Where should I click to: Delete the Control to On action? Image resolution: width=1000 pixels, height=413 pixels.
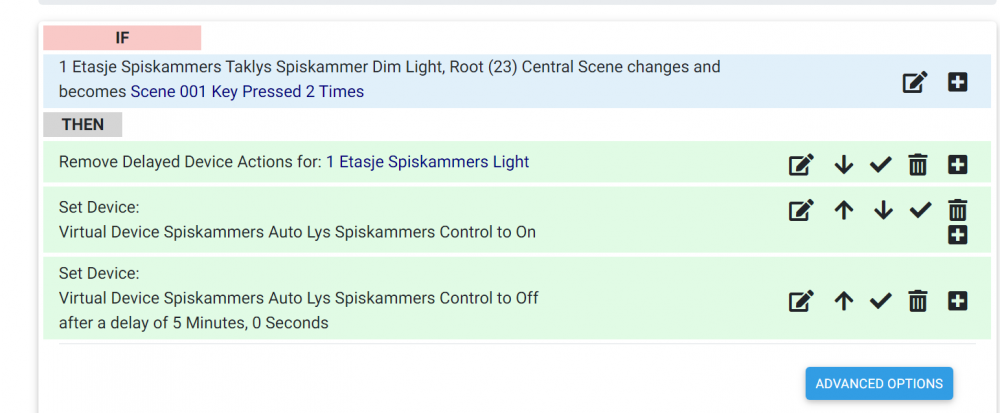click(x=957, y=210)
